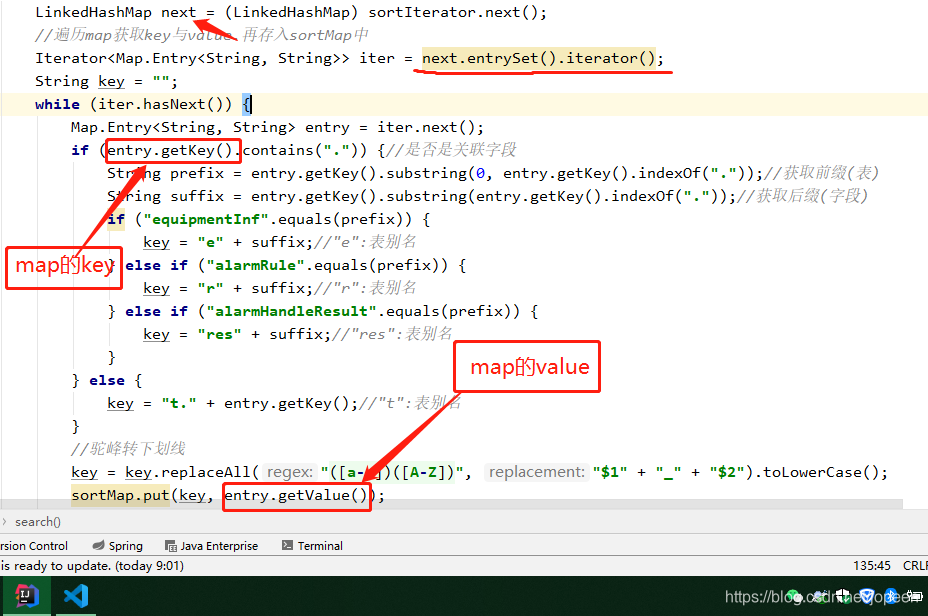Click the ([A-Z]) regex group
928x616 pixels.
[x=423, y=473]
